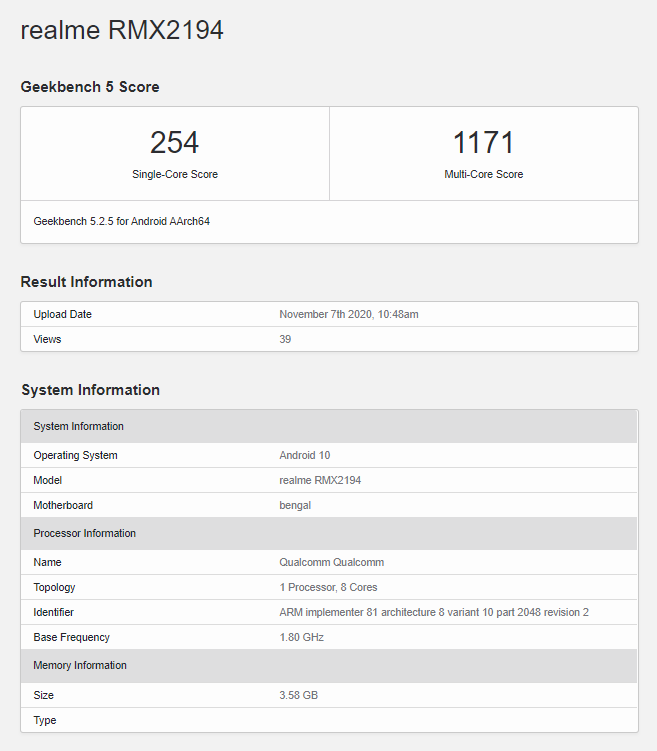Click the multi-core score value 1171
Viewport: 657px width, 751px height.
click(483, 142)
